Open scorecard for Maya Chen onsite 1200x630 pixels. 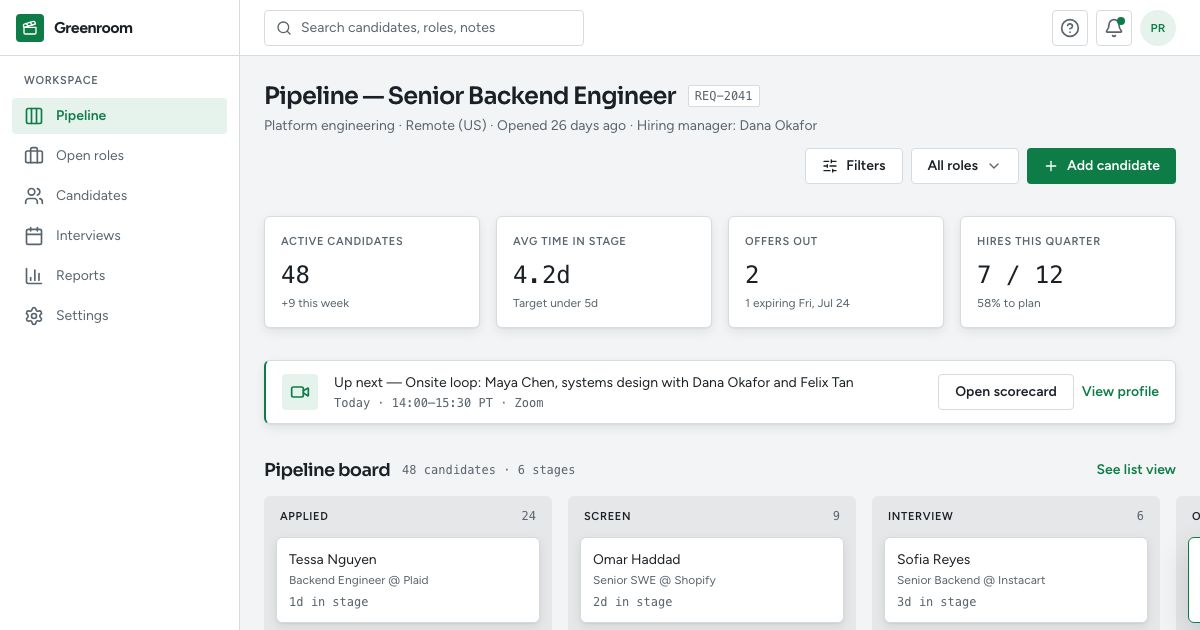(x=1005, y=392)
